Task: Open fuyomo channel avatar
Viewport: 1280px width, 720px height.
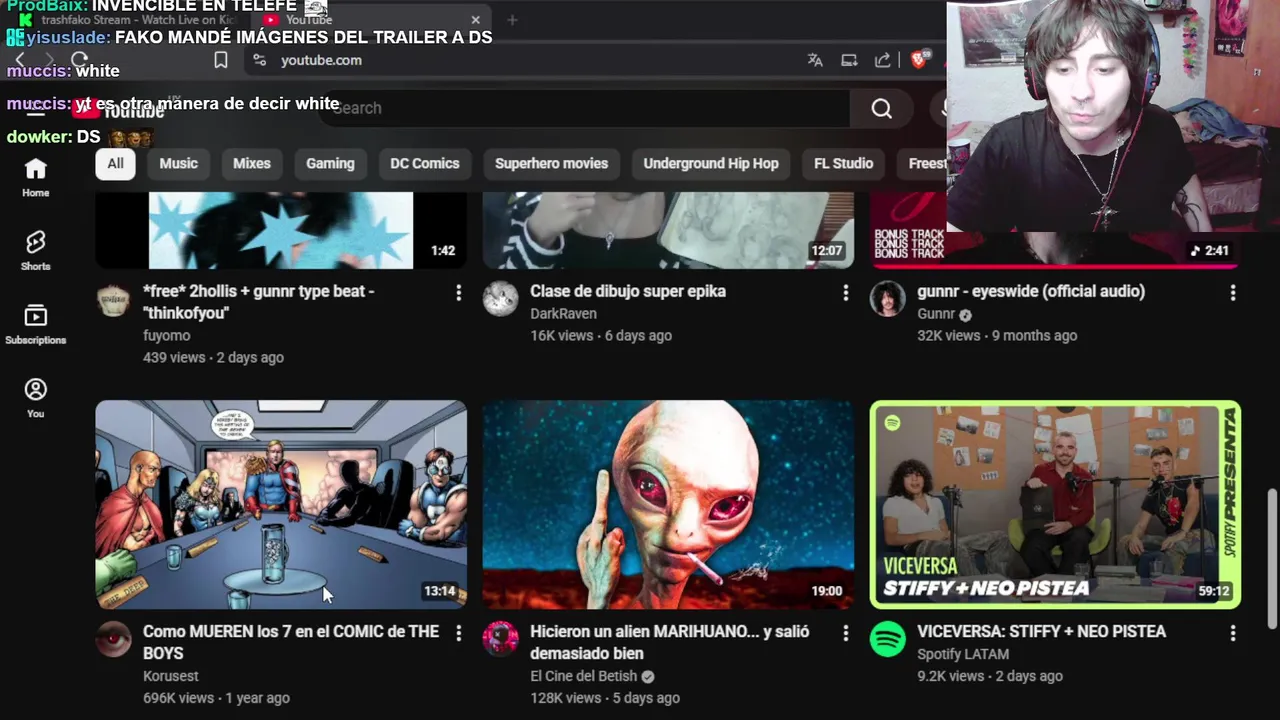Action: tap(113, 299)
